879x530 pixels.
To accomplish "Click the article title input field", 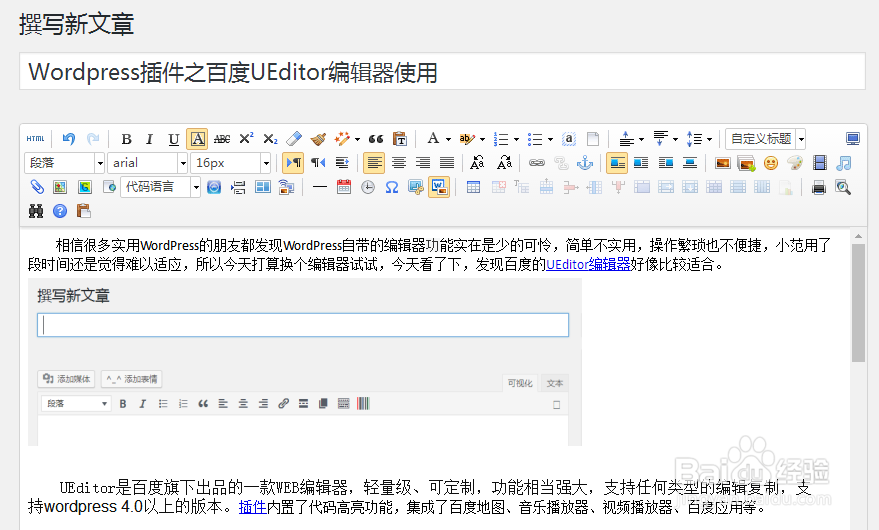I will (442, 71).
